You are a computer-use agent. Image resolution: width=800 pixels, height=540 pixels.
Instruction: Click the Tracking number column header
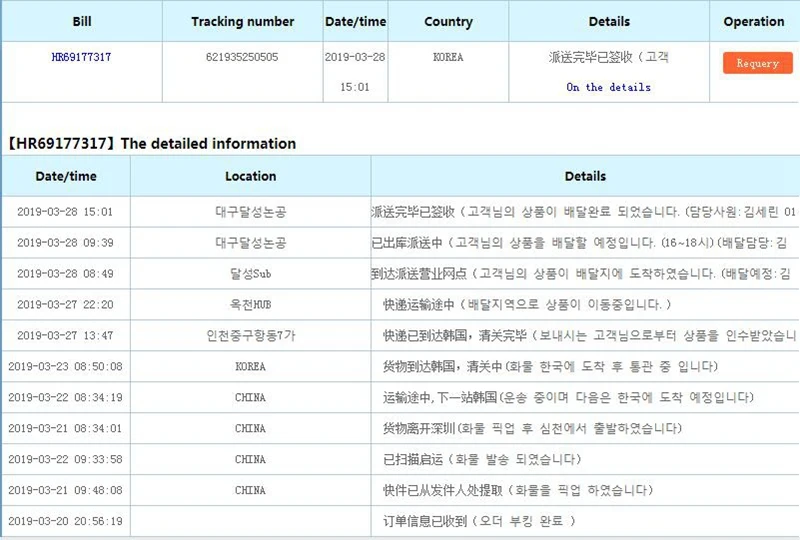[242, 21]
